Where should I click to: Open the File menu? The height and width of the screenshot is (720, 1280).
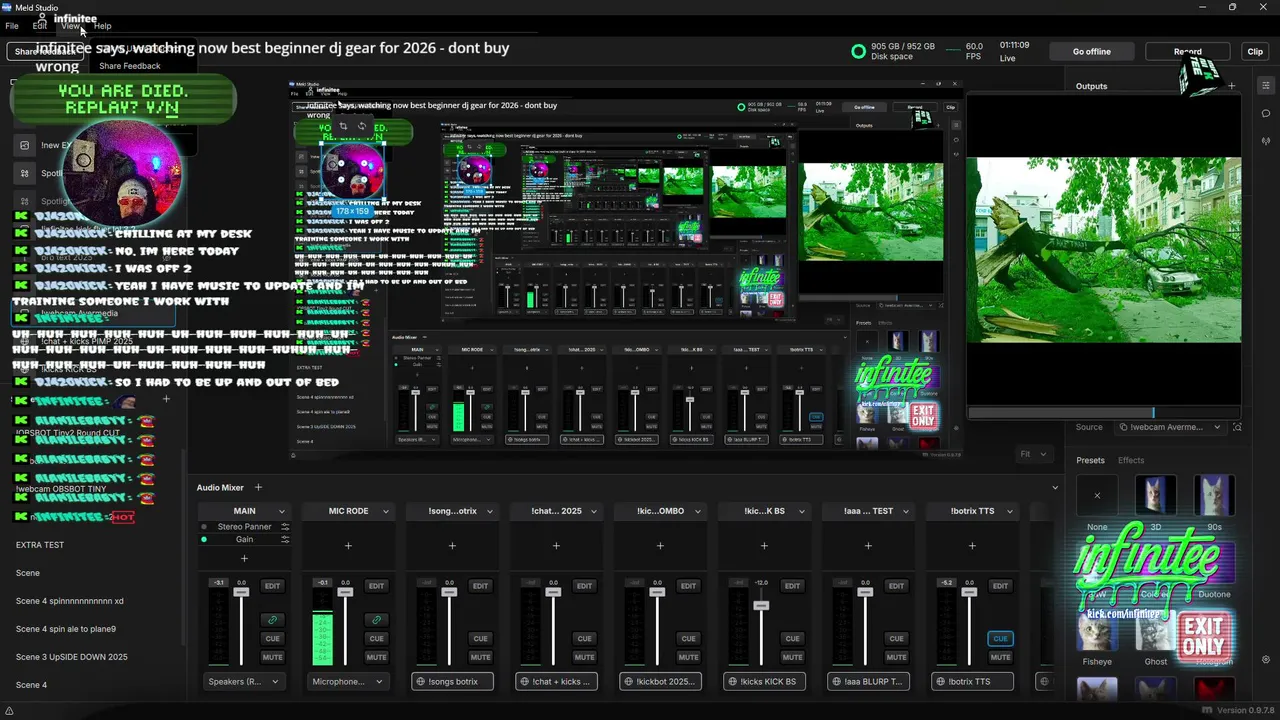pos(12,26)
